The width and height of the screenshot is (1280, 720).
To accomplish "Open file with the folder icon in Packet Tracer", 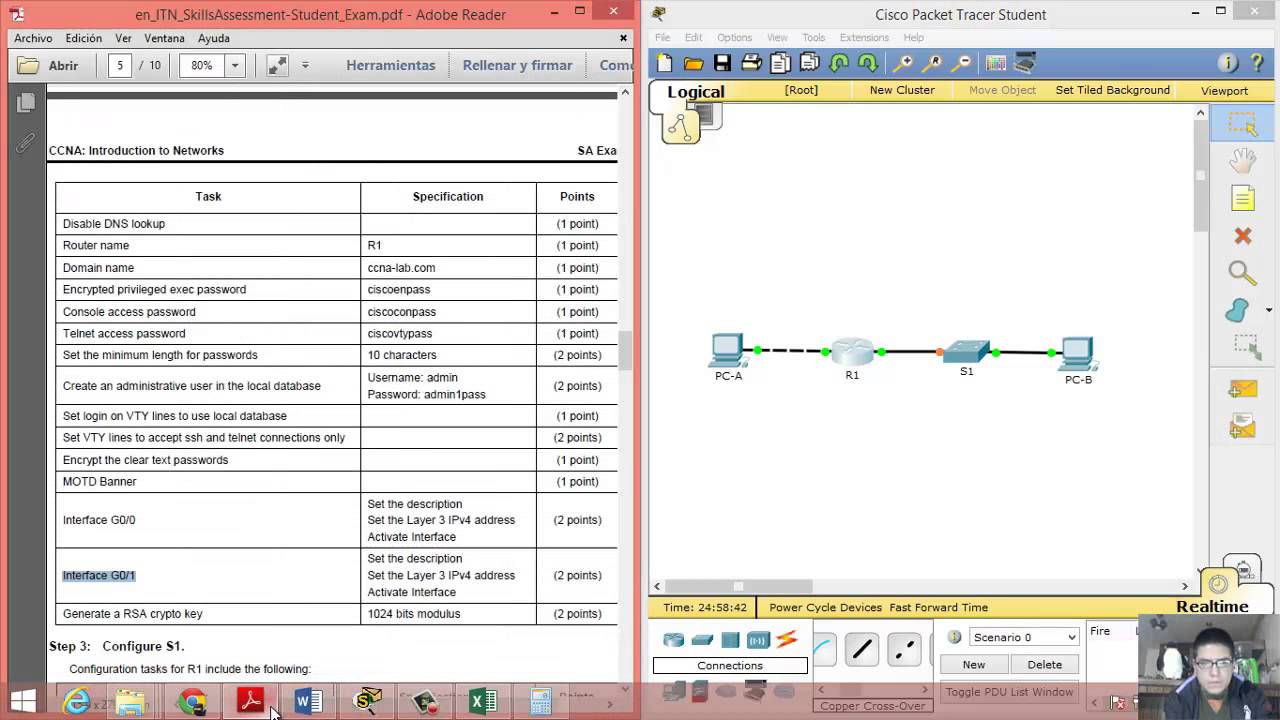I will [x=693, y=63].
